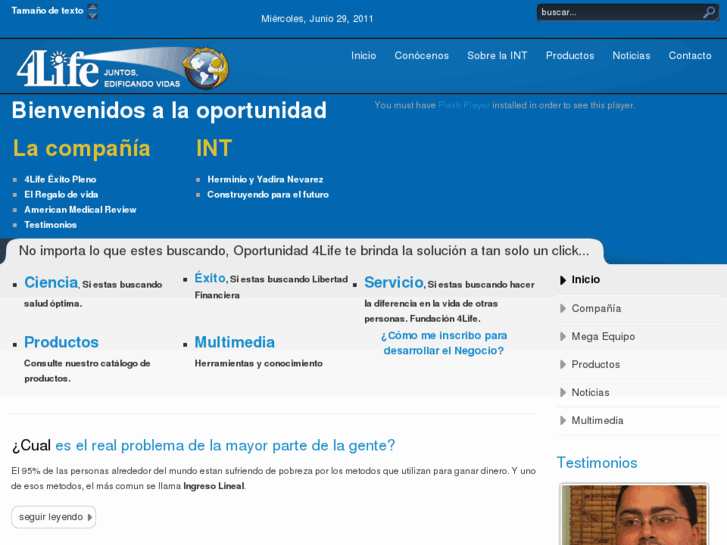This screenshot has width=727, height=545.
Task: Open Productos in top navigation
Action: [570, 56]
